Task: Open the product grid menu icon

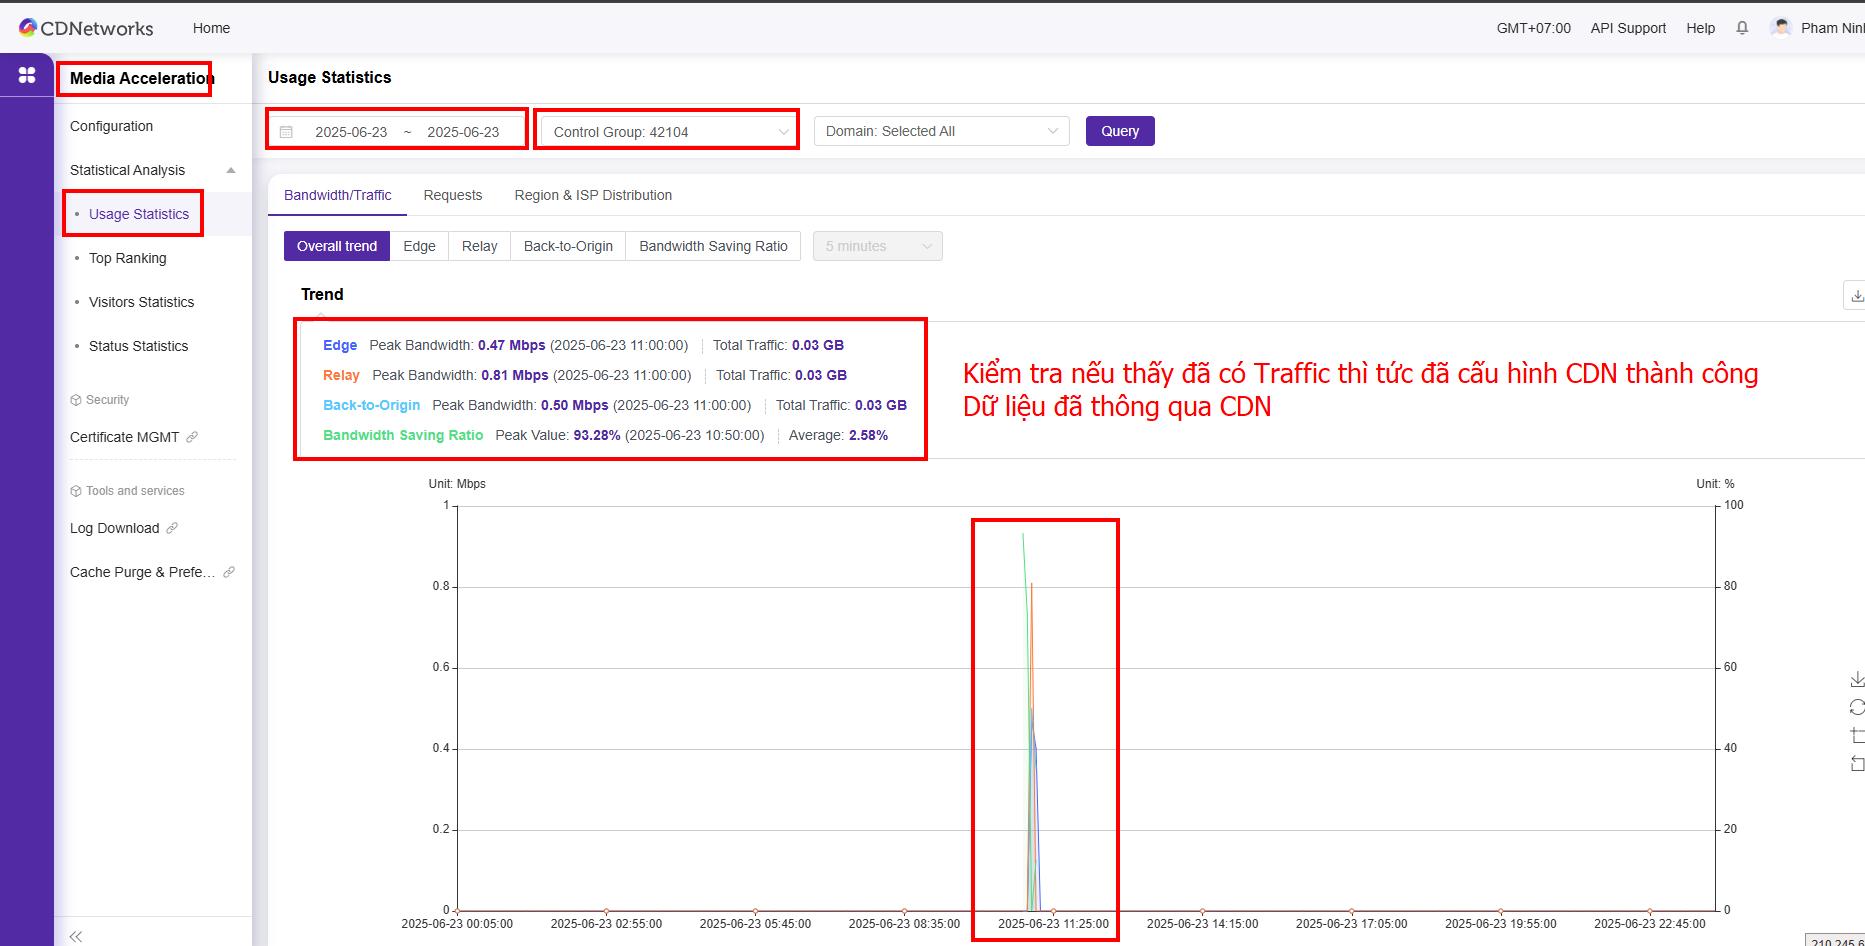Action: [27, 75]
